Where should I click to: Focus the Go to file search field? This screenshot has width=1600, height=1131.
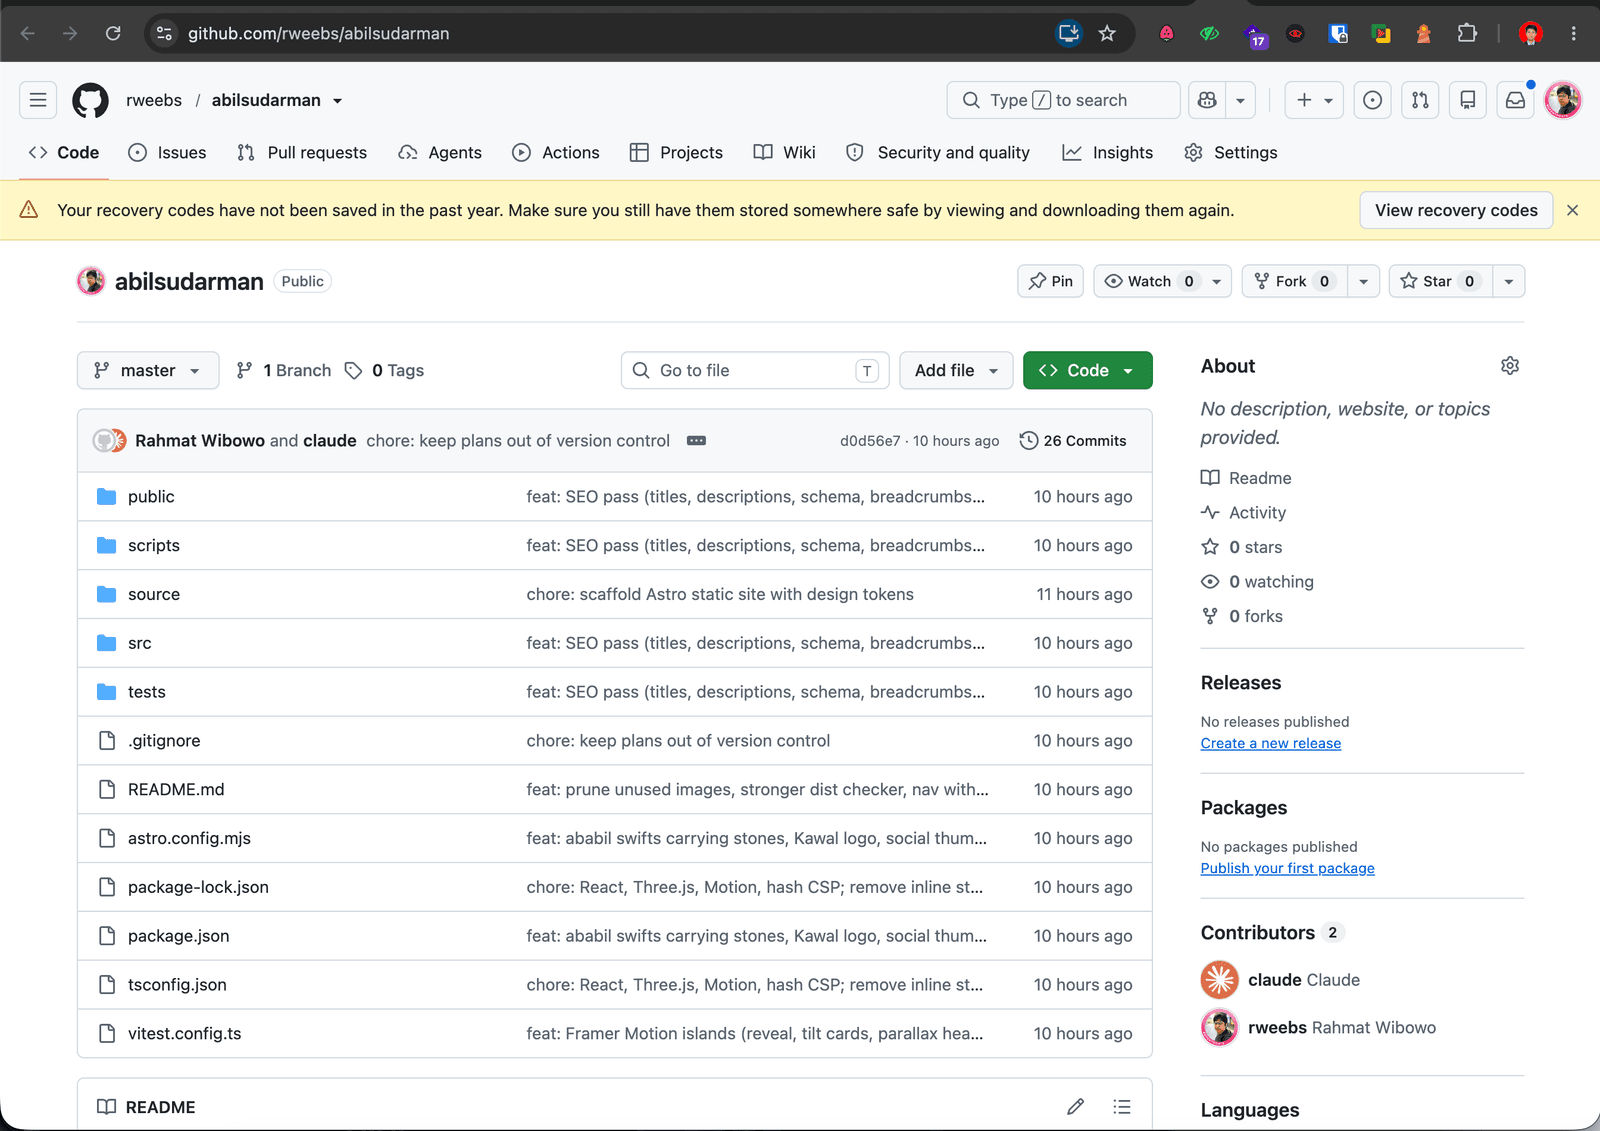755,370
